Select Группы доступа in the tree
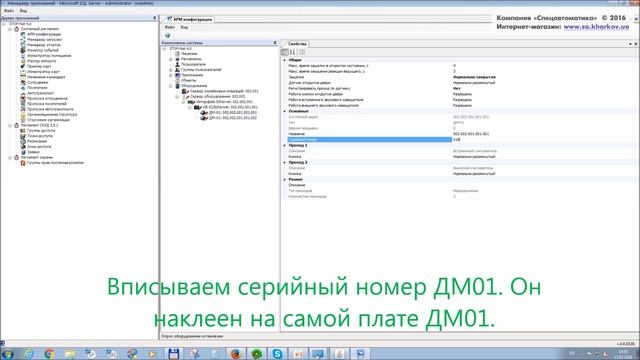 pos(41,131)
